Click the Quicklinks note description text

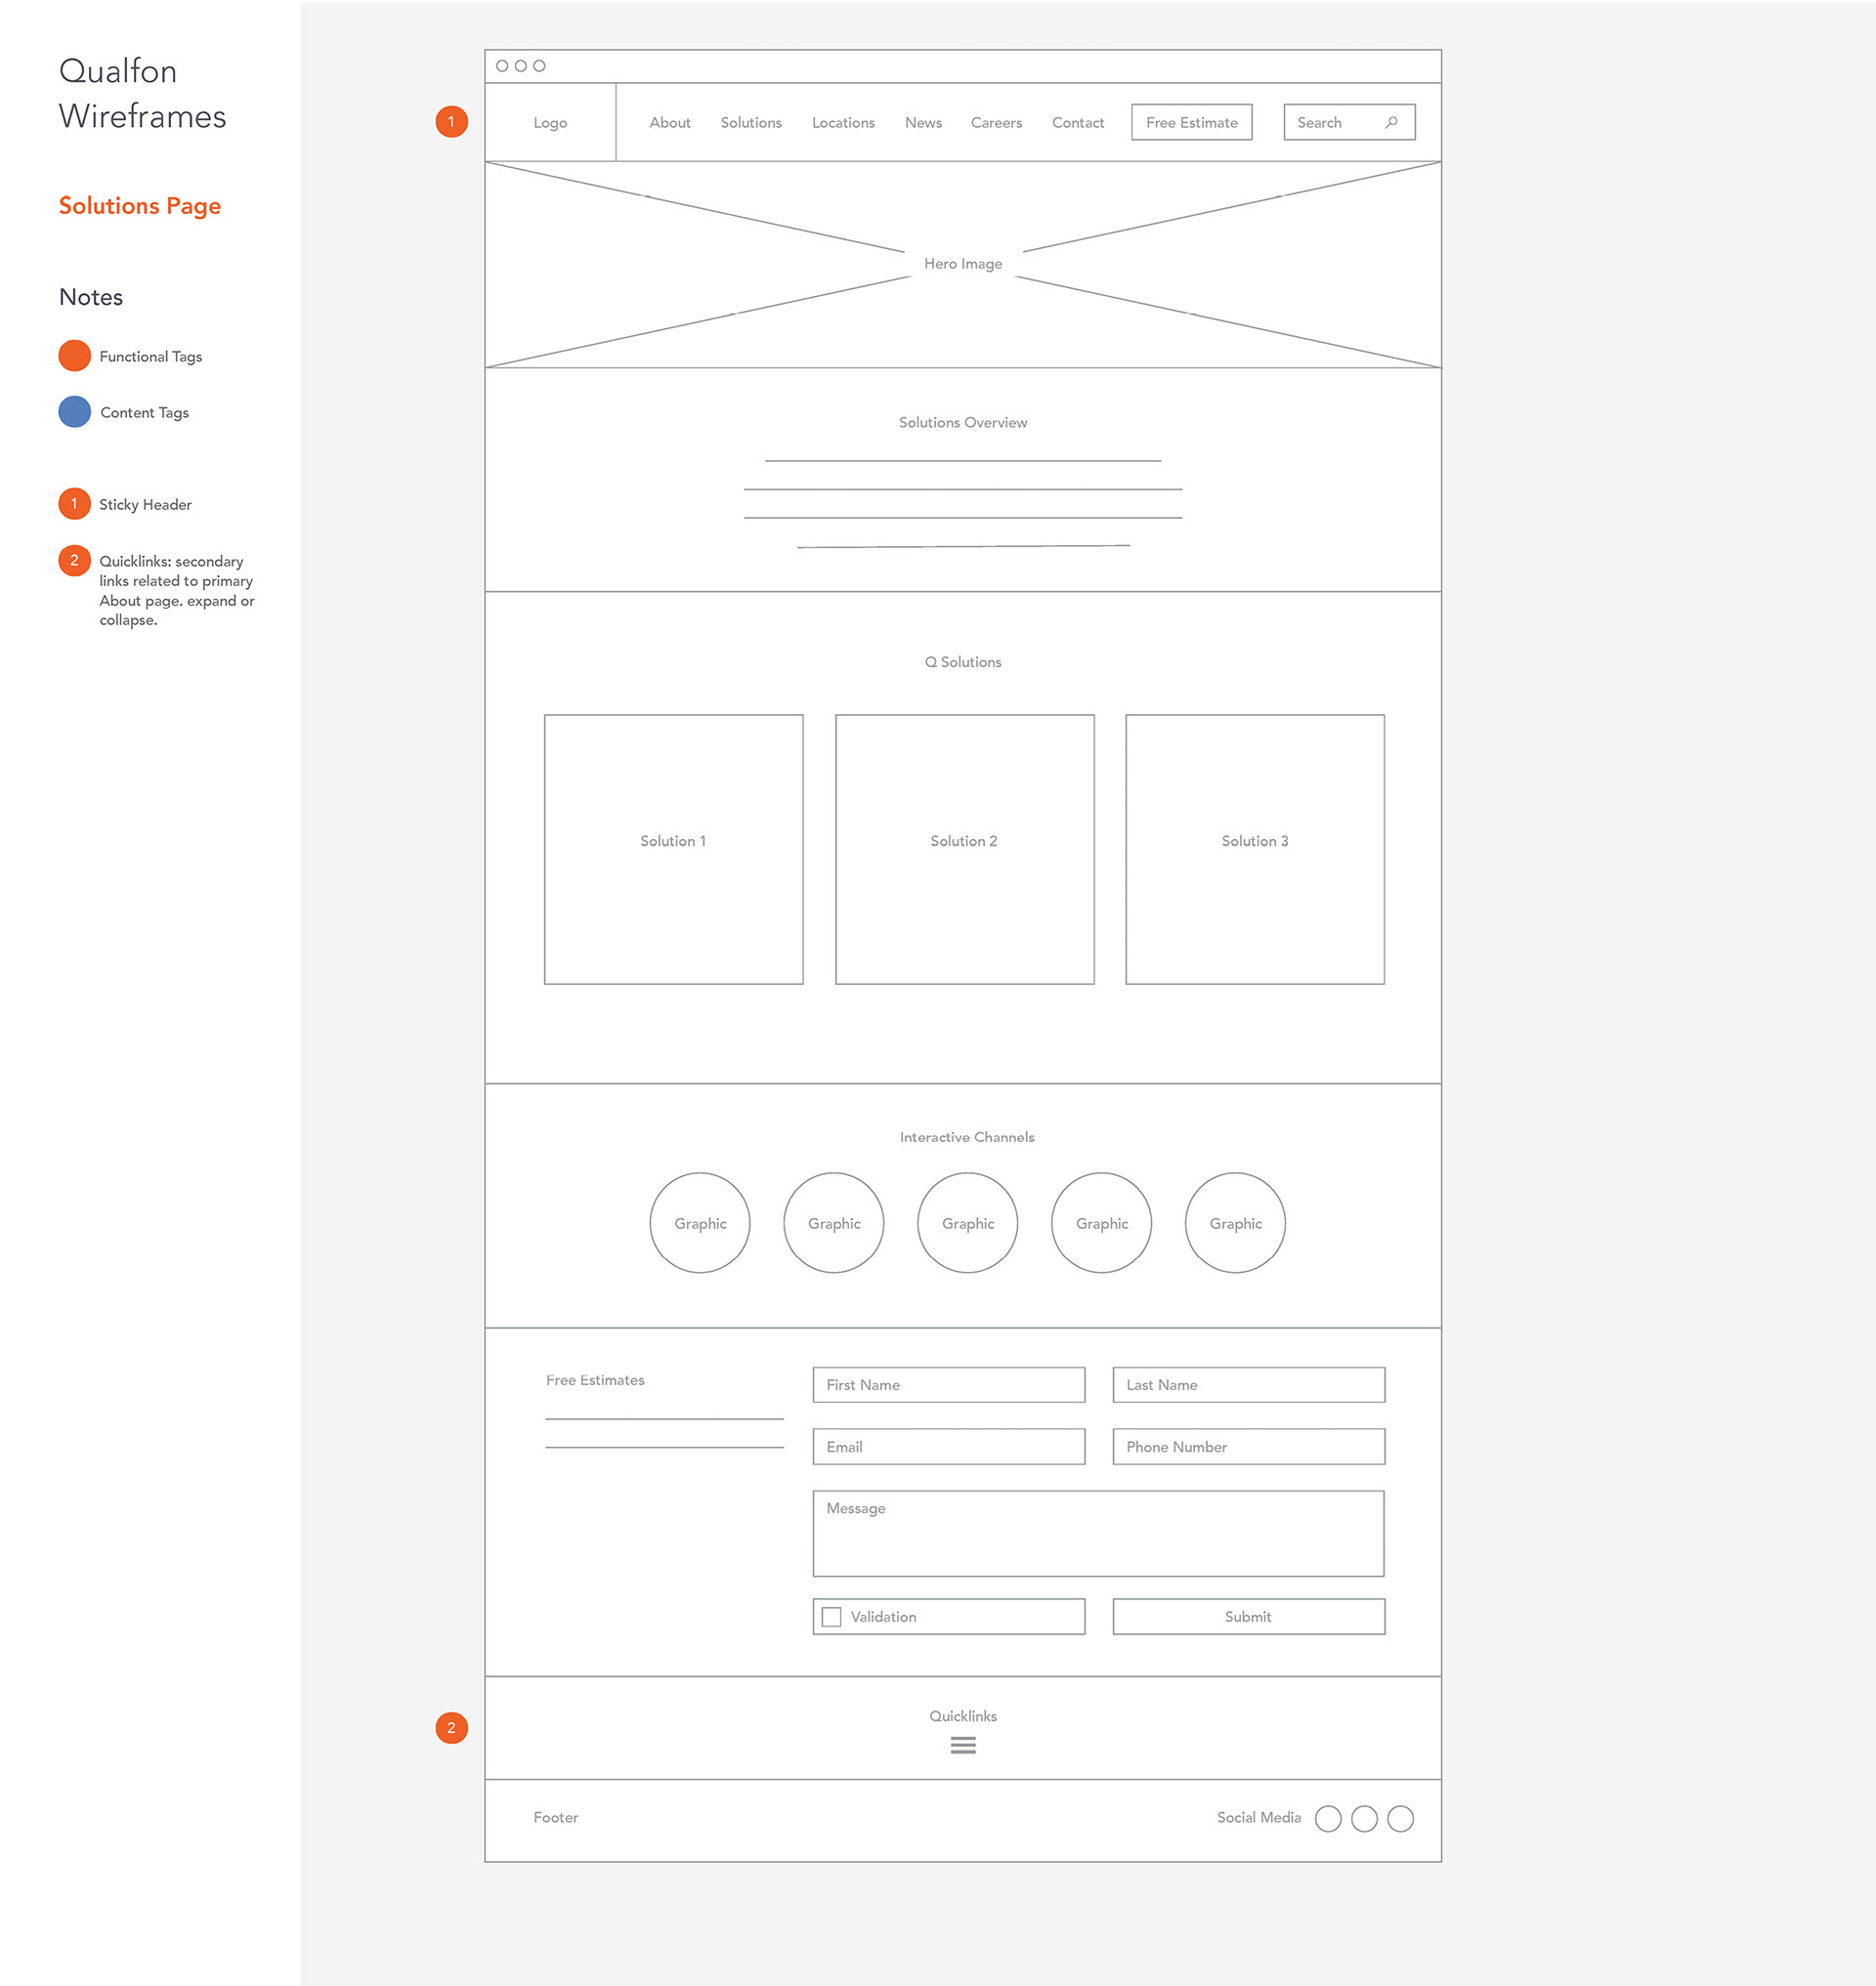click(177, 590)
